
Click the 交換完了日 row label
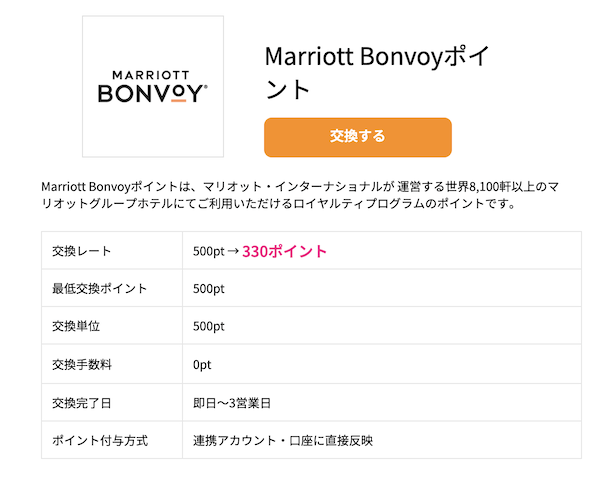pyautogui.click(x=82, y=403)
